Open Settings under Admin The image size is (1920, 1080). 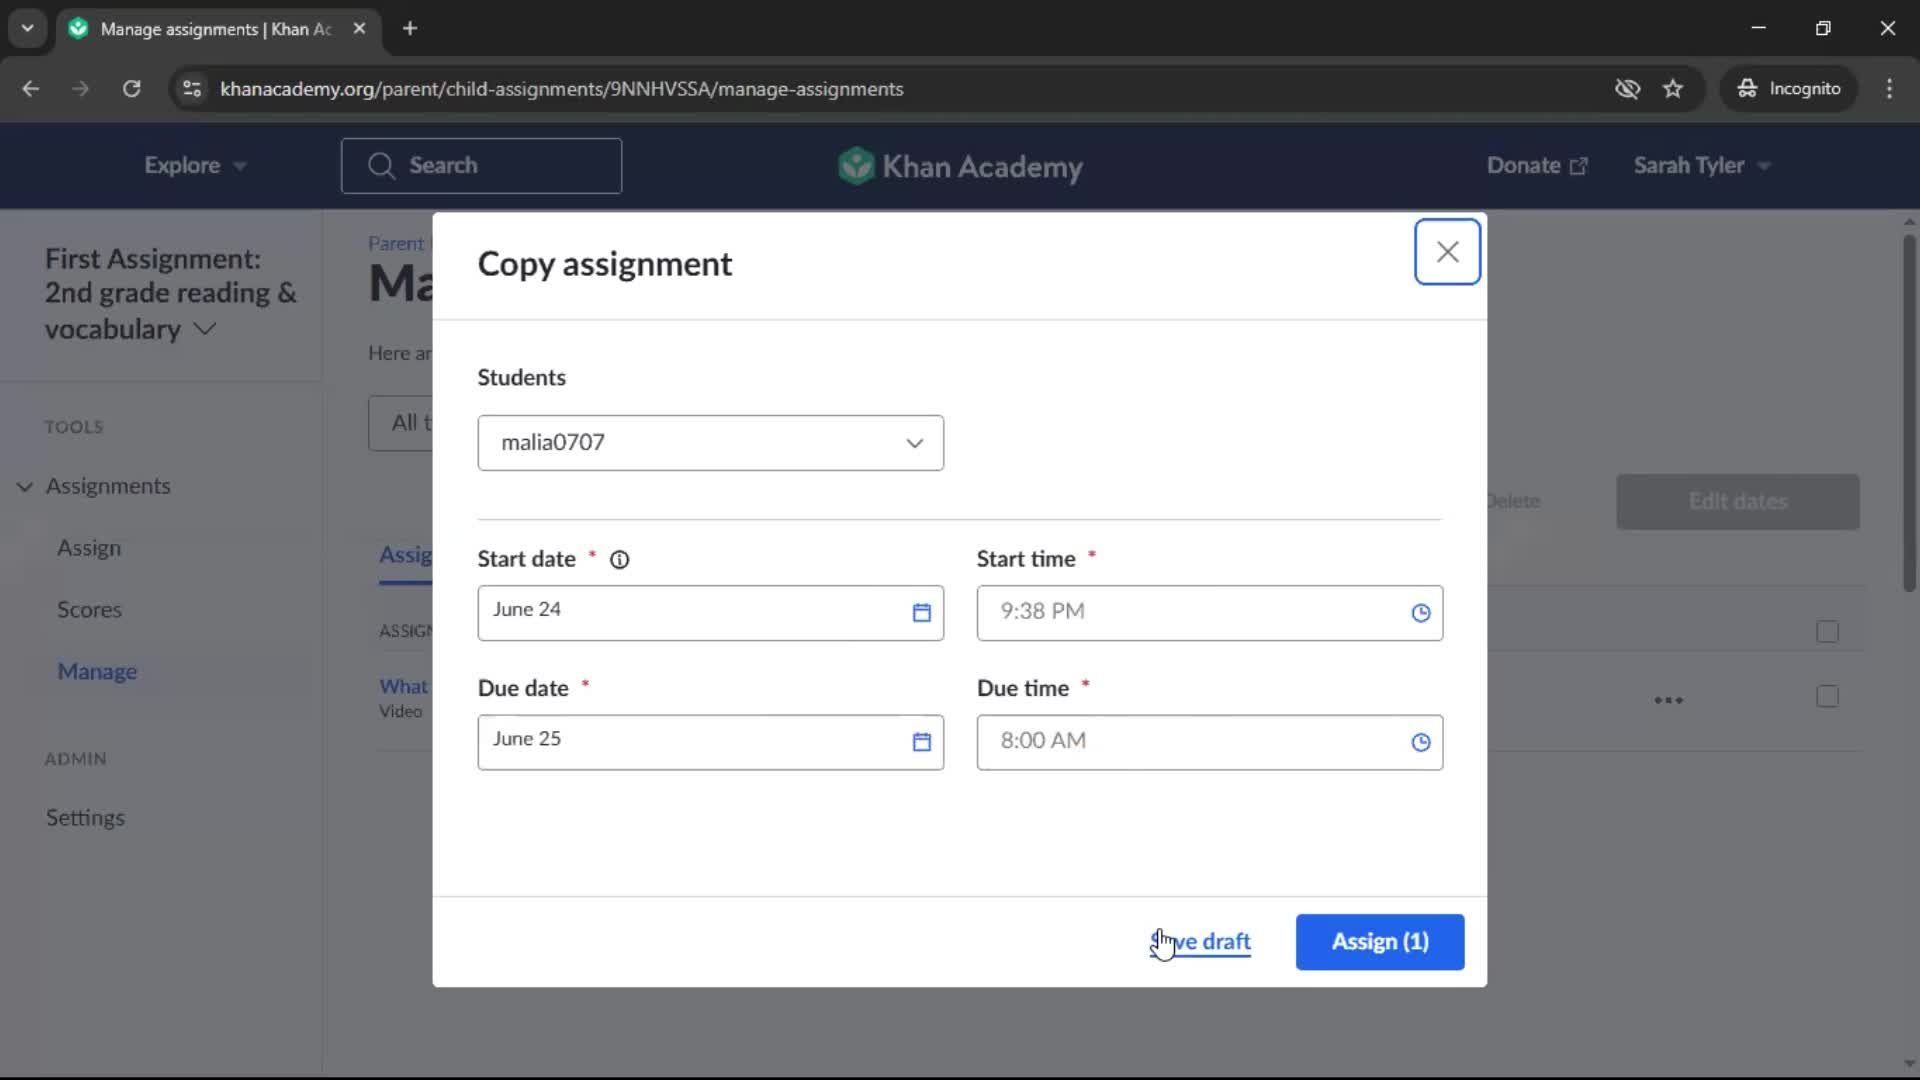click(x=85, y=818)
